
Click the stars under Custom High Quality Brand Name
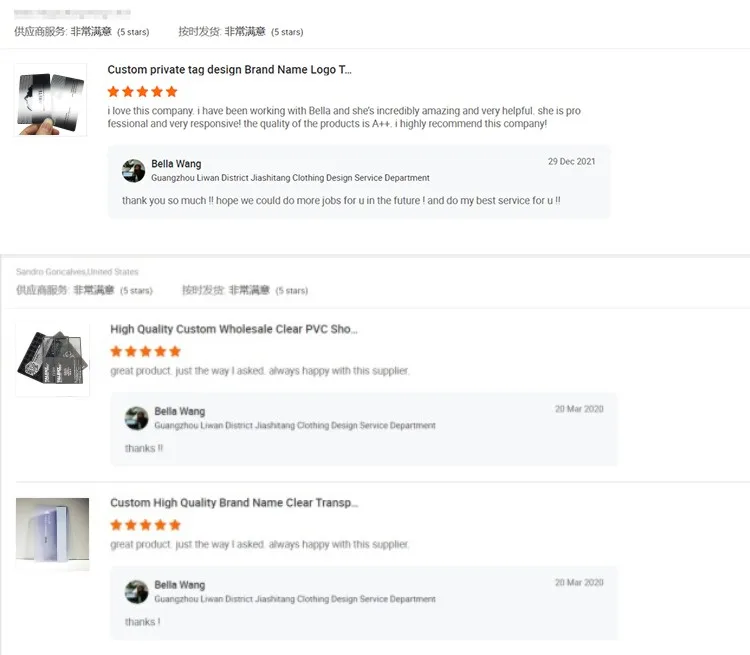point(145,525)
